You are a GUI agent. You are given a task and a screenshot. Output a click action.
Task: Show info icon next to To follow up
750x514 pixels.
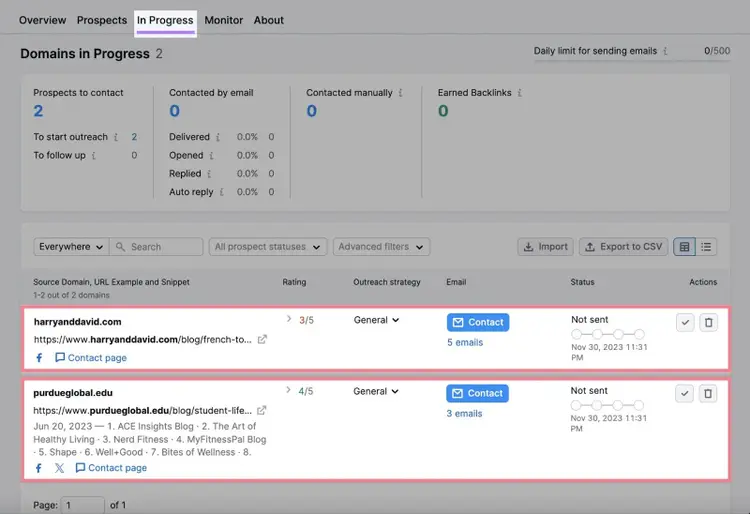coord(94,155)
